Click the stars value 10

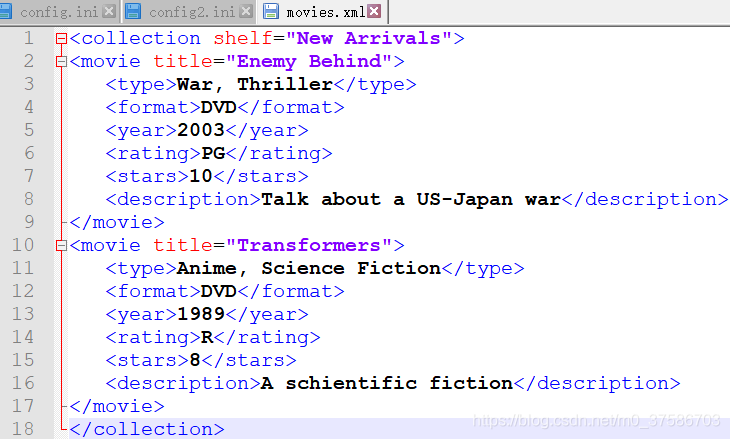point(201,176)
